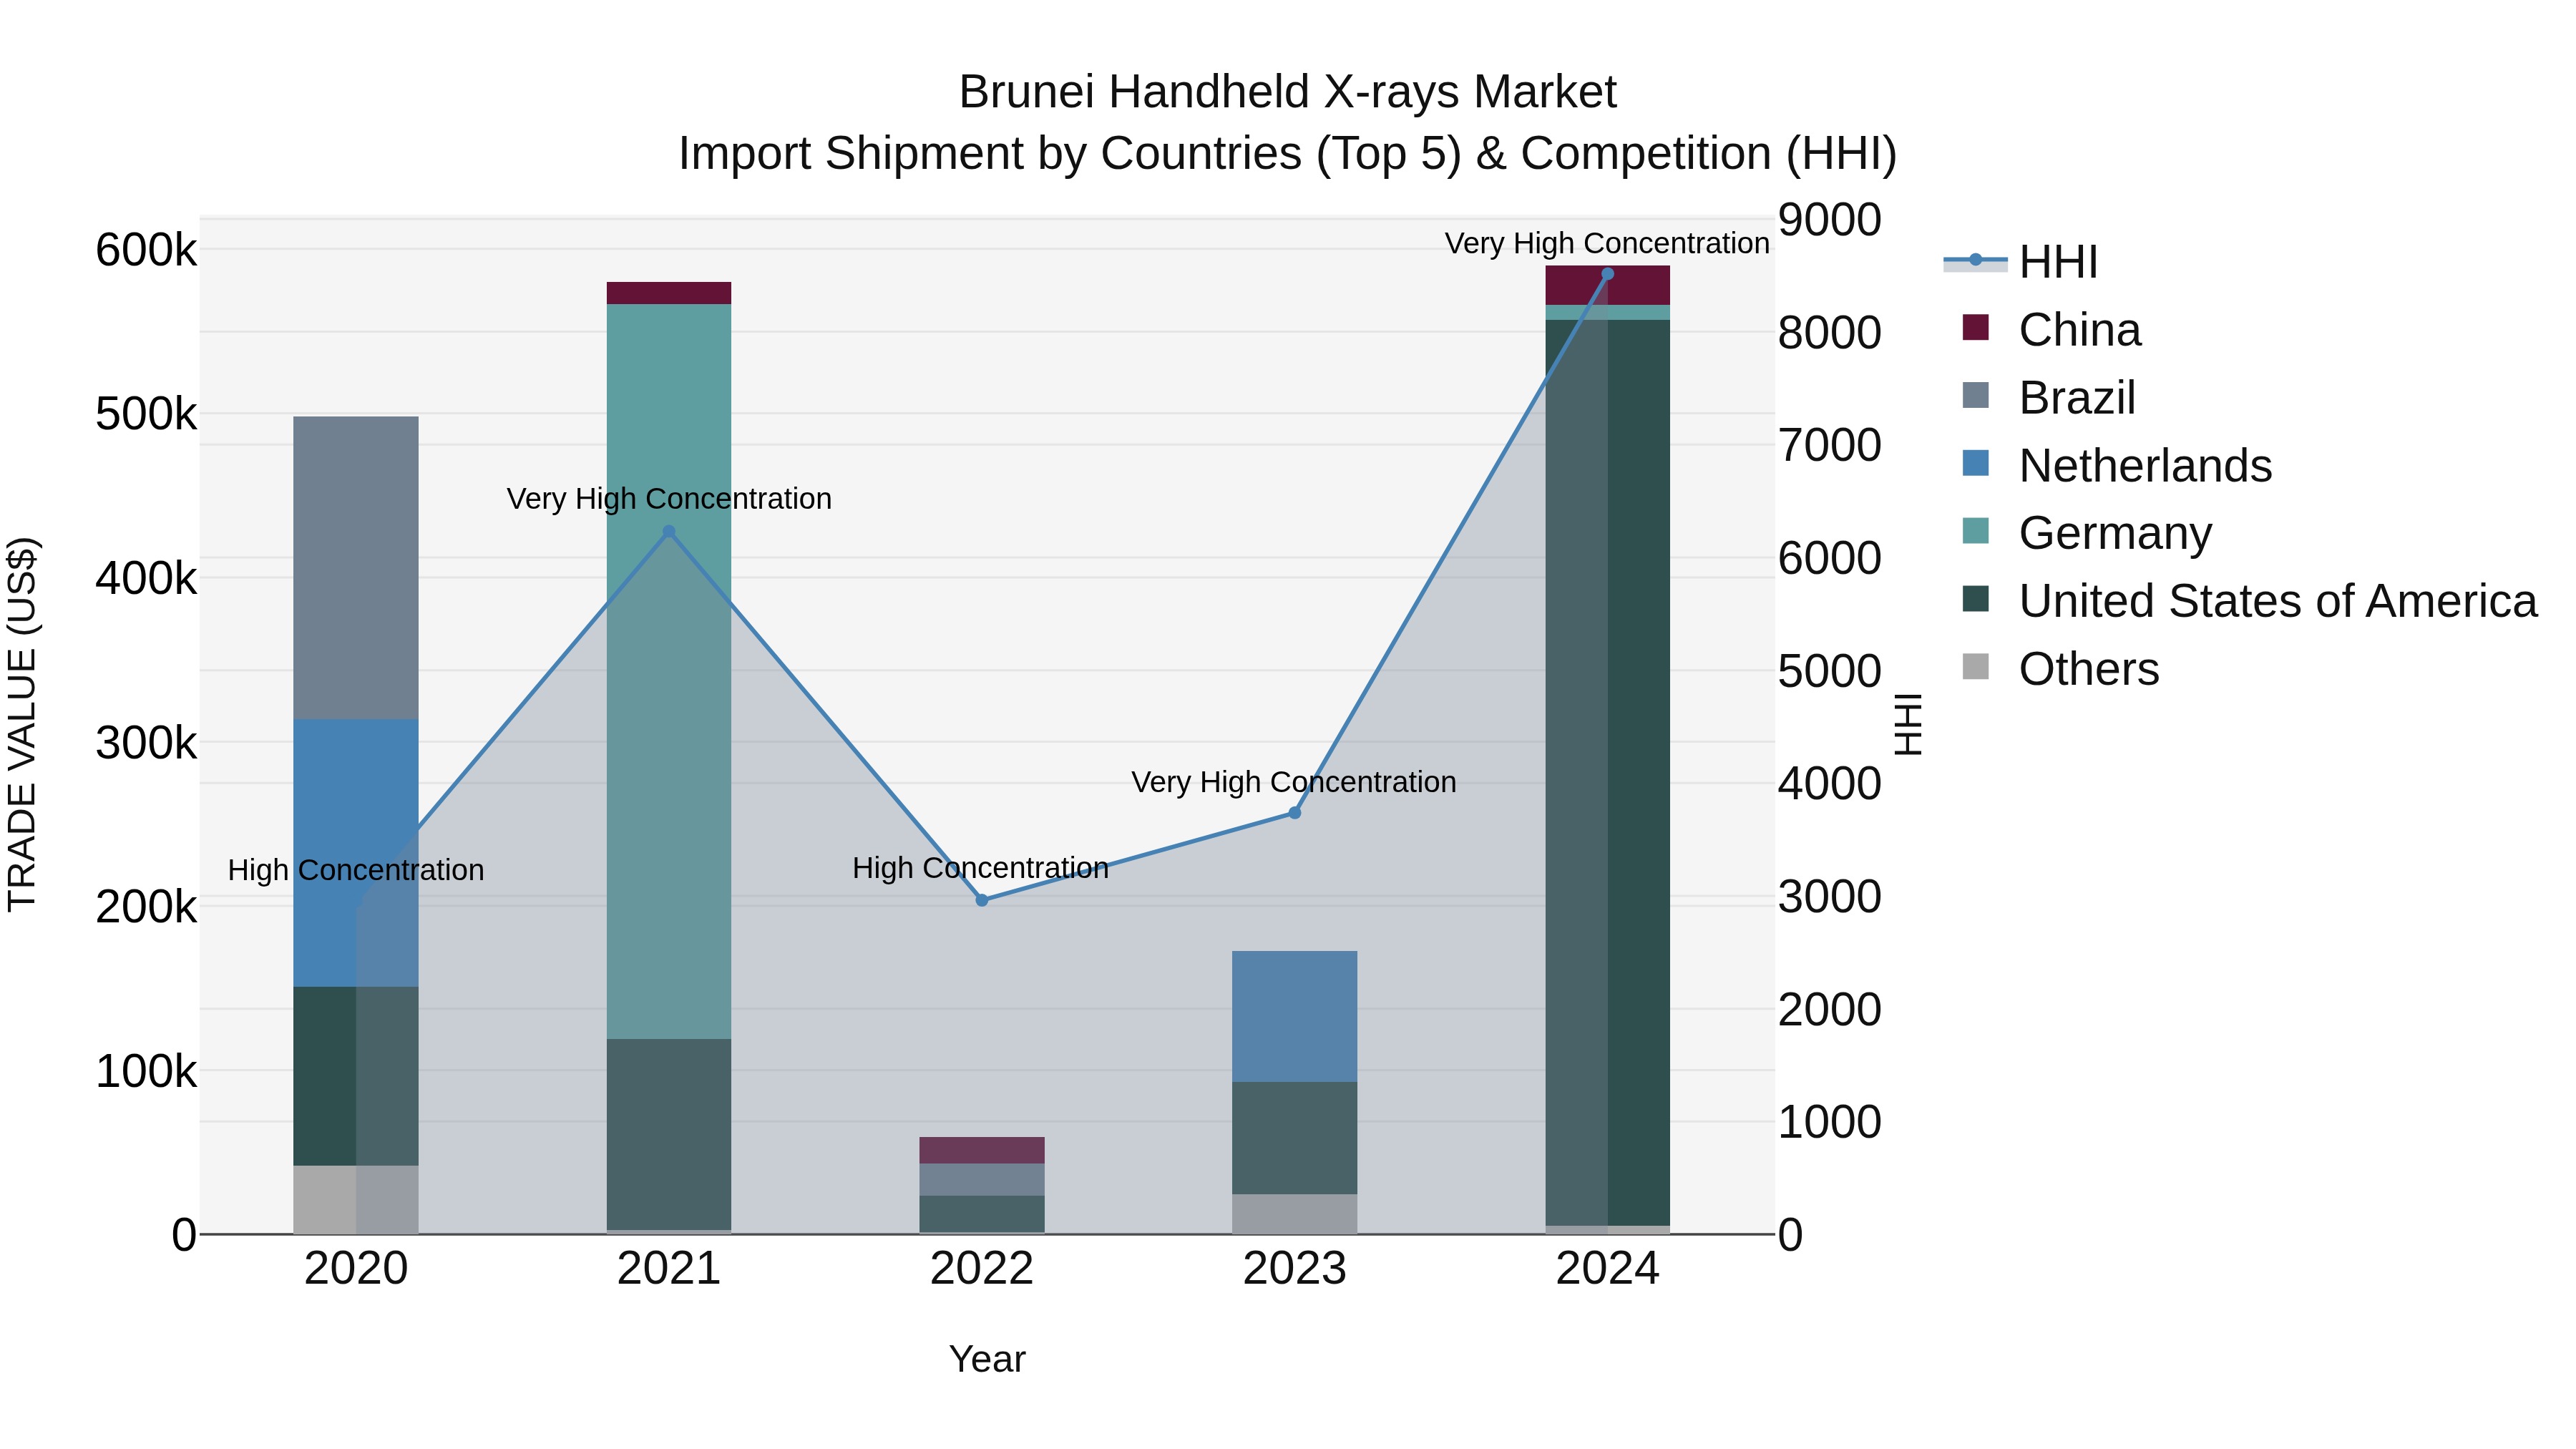Toggle the Netherlands legend label
The width and height of the screenshot is (2576, 1449).
coord(2145,466)
